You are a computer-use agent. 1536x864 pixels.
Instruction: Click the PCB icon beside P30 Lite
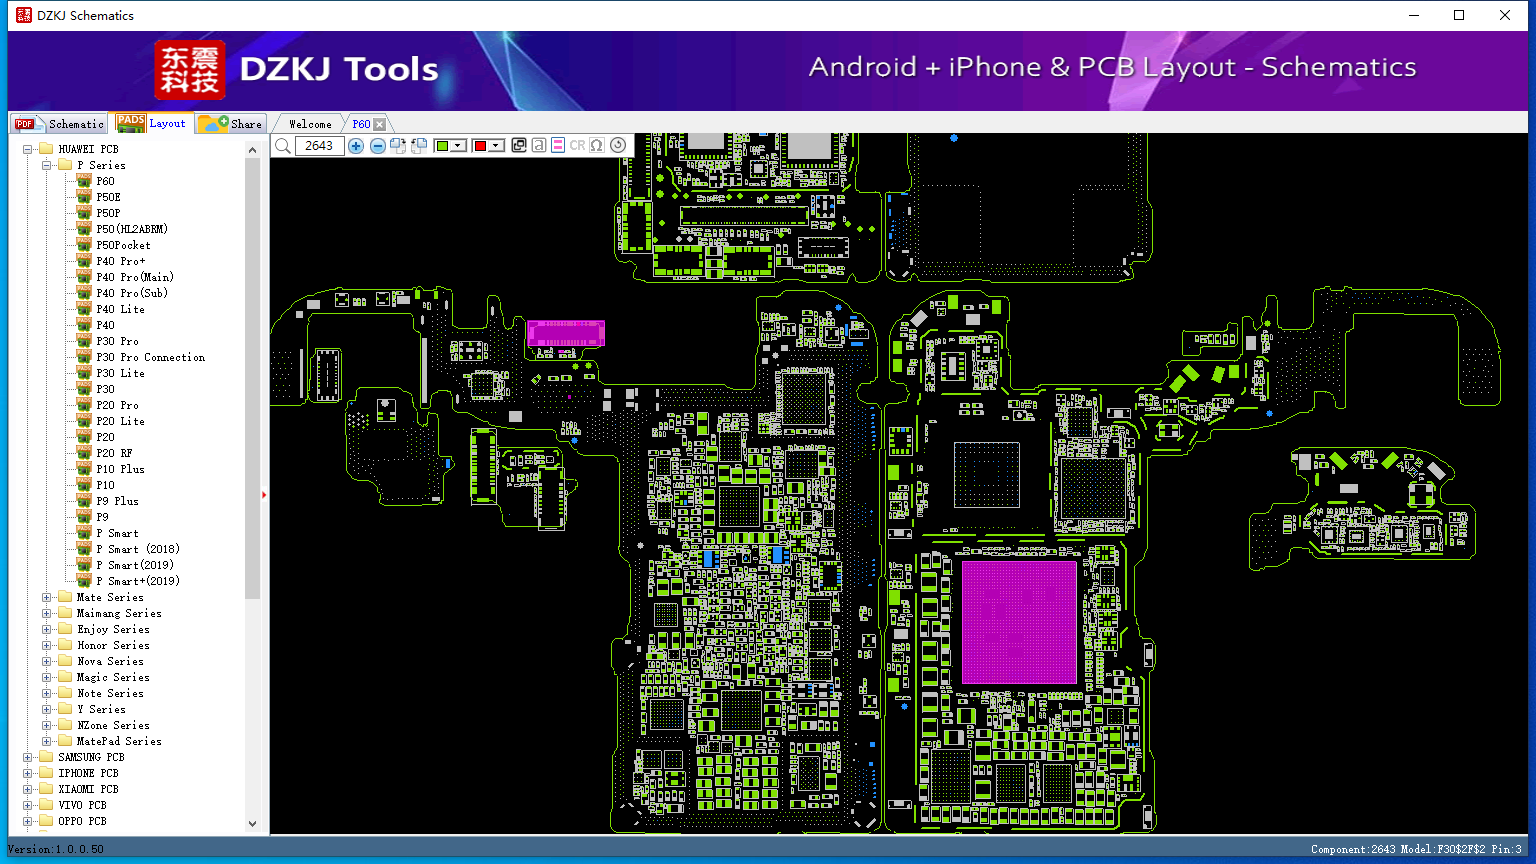pyautogui.click(x=84, y=373)
